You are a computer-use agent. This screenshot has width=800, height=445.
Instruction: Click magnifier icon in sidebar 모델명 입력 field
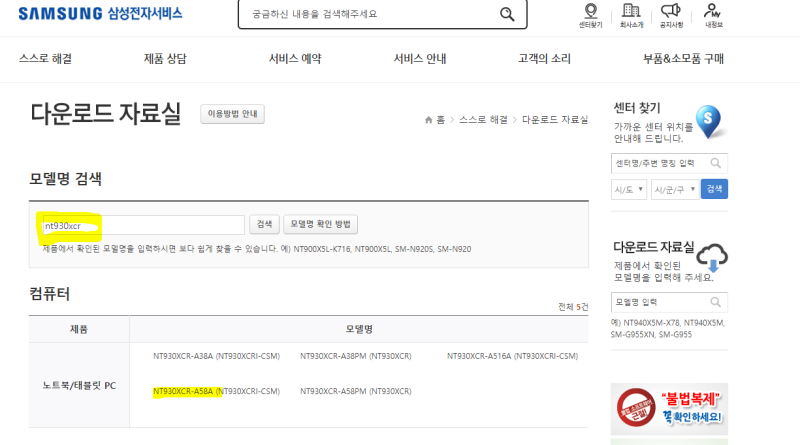716,302
